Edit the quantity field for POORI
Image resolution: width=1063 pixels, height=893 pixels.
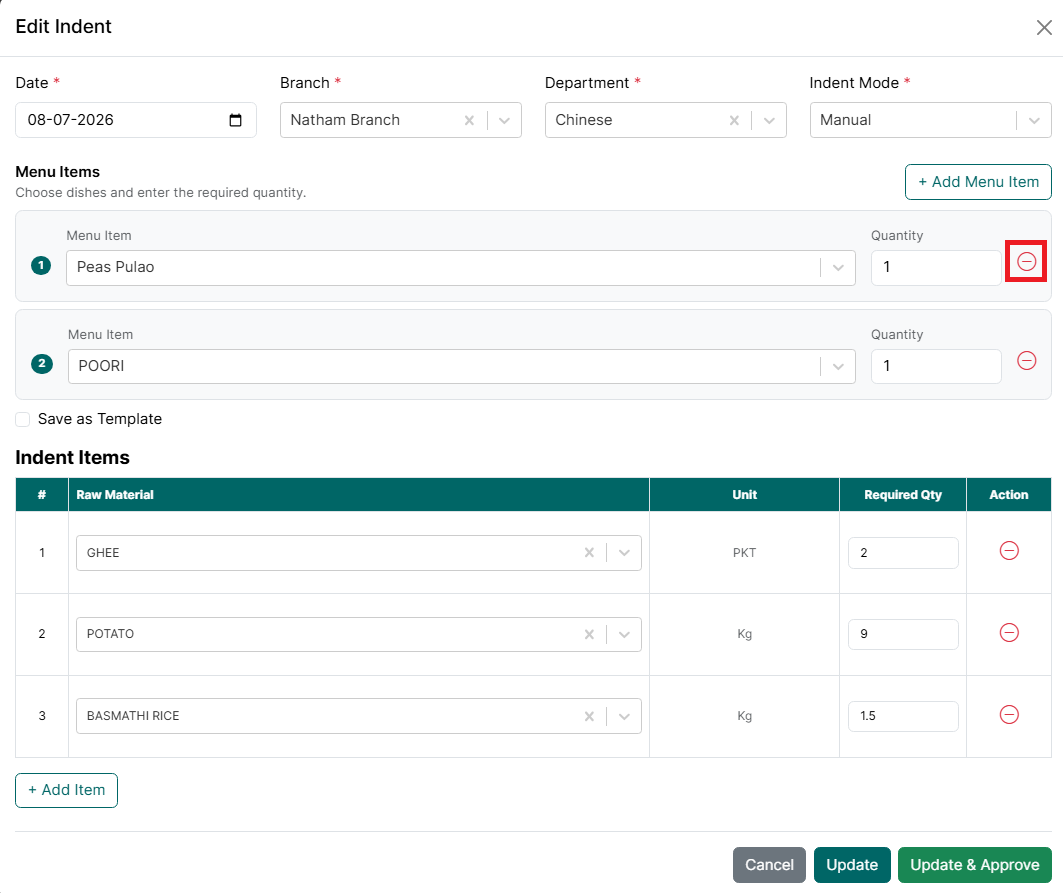point(936,367)
